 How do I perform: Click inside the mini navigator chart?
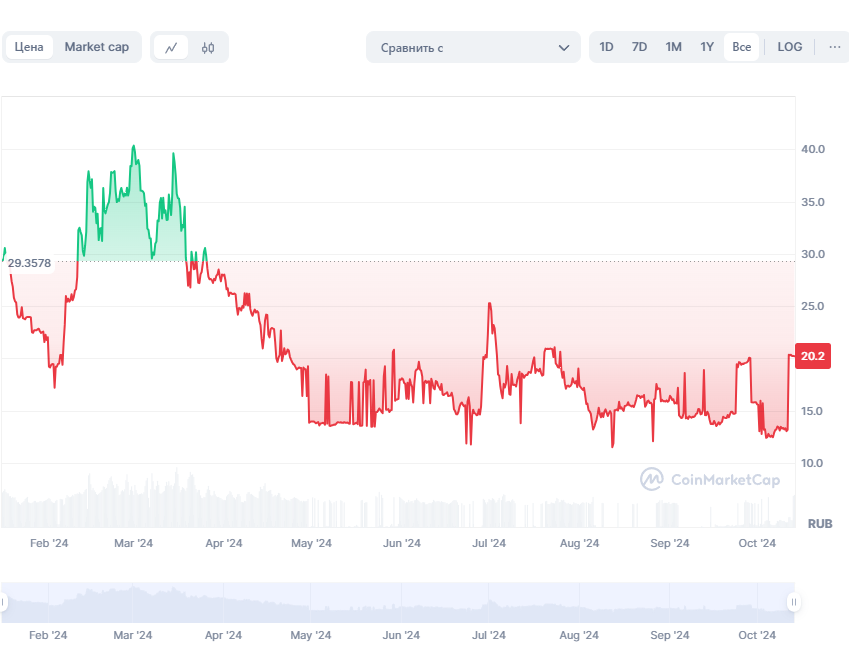(x=400, y=602)
